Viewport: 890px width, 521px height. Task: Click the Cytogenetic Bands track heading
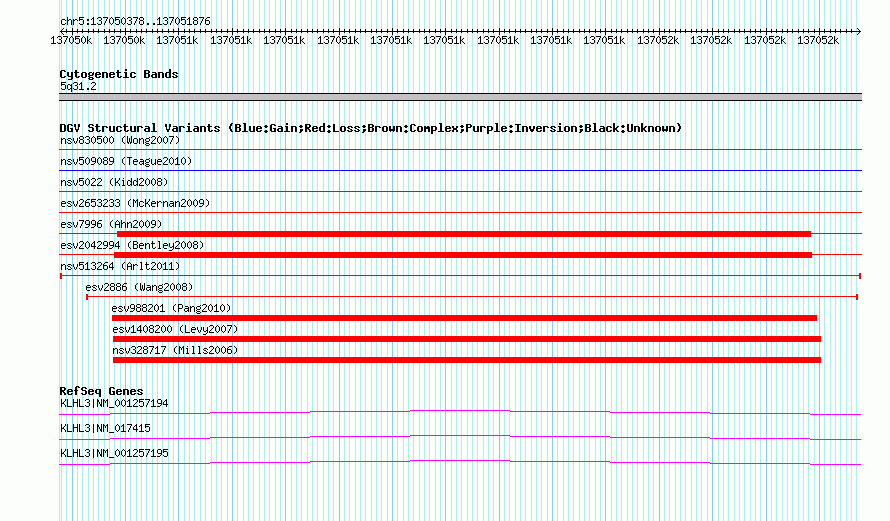[119, 74]
